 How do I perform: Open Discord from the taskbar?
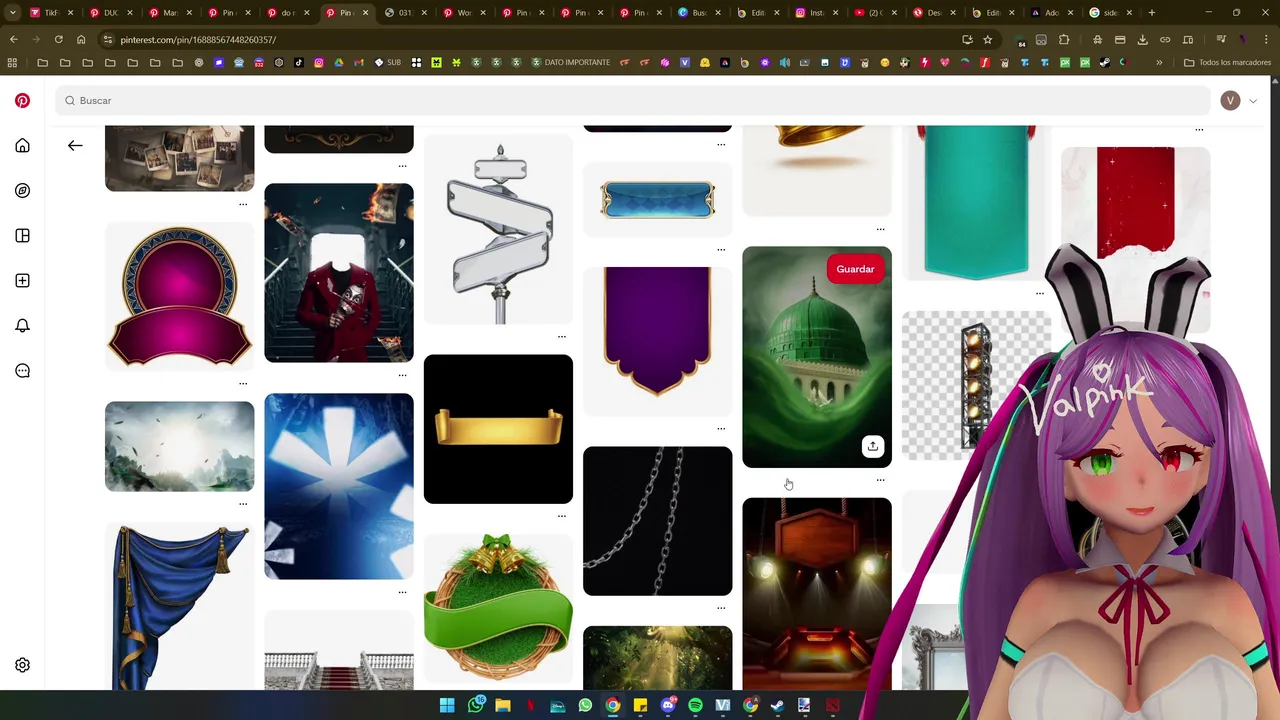[x=668, y=705]
